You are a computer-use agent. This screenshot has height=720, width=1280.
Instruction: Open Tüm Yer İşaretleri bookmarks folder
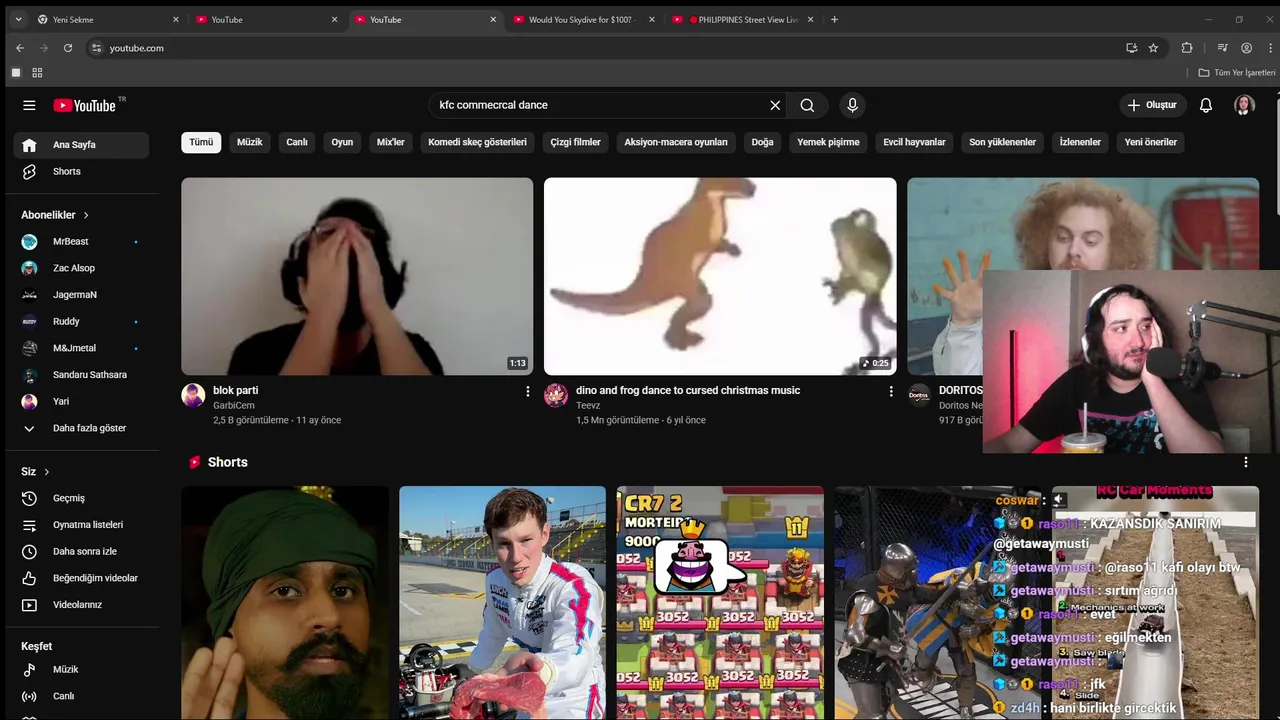(1237, 73)
